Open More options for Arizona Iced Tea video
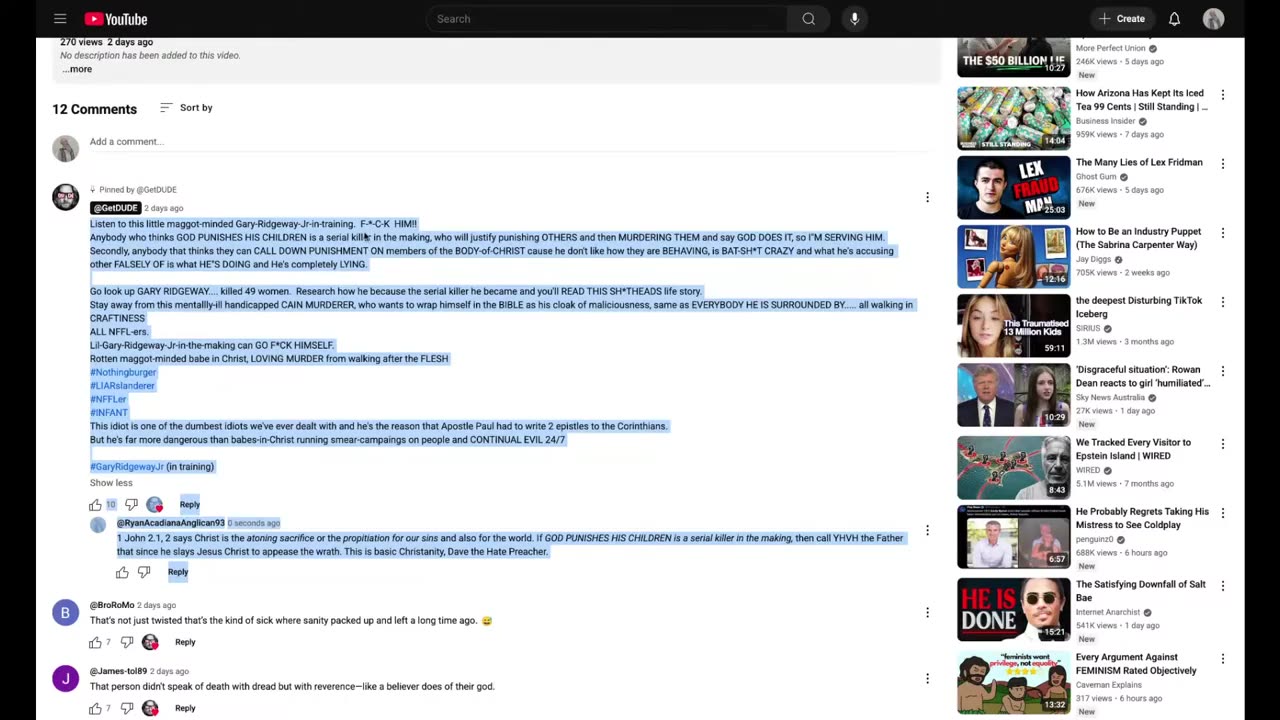 pyautogui.click(x=1222, y=94)
